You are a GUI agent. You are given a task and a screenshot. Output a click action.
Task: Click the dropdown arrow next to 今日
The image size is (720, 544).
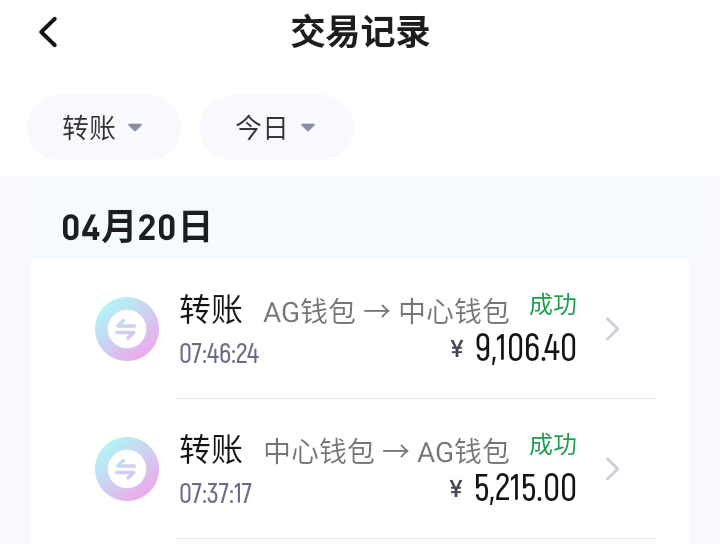(308, 128)
